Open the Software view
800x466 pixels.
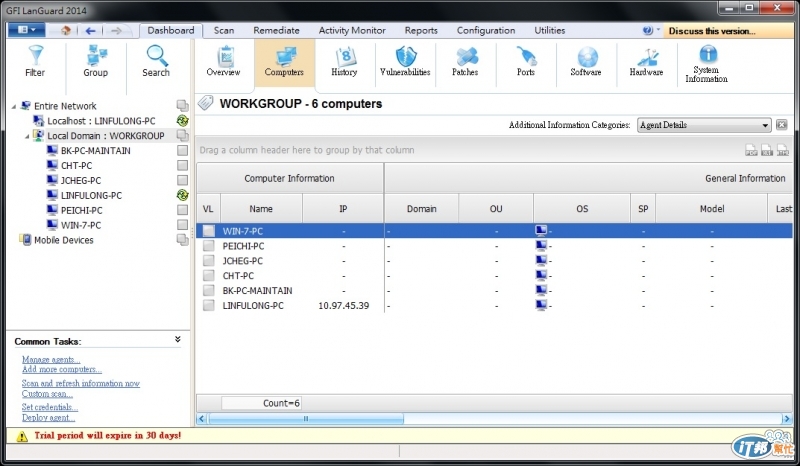click(586, 62)
